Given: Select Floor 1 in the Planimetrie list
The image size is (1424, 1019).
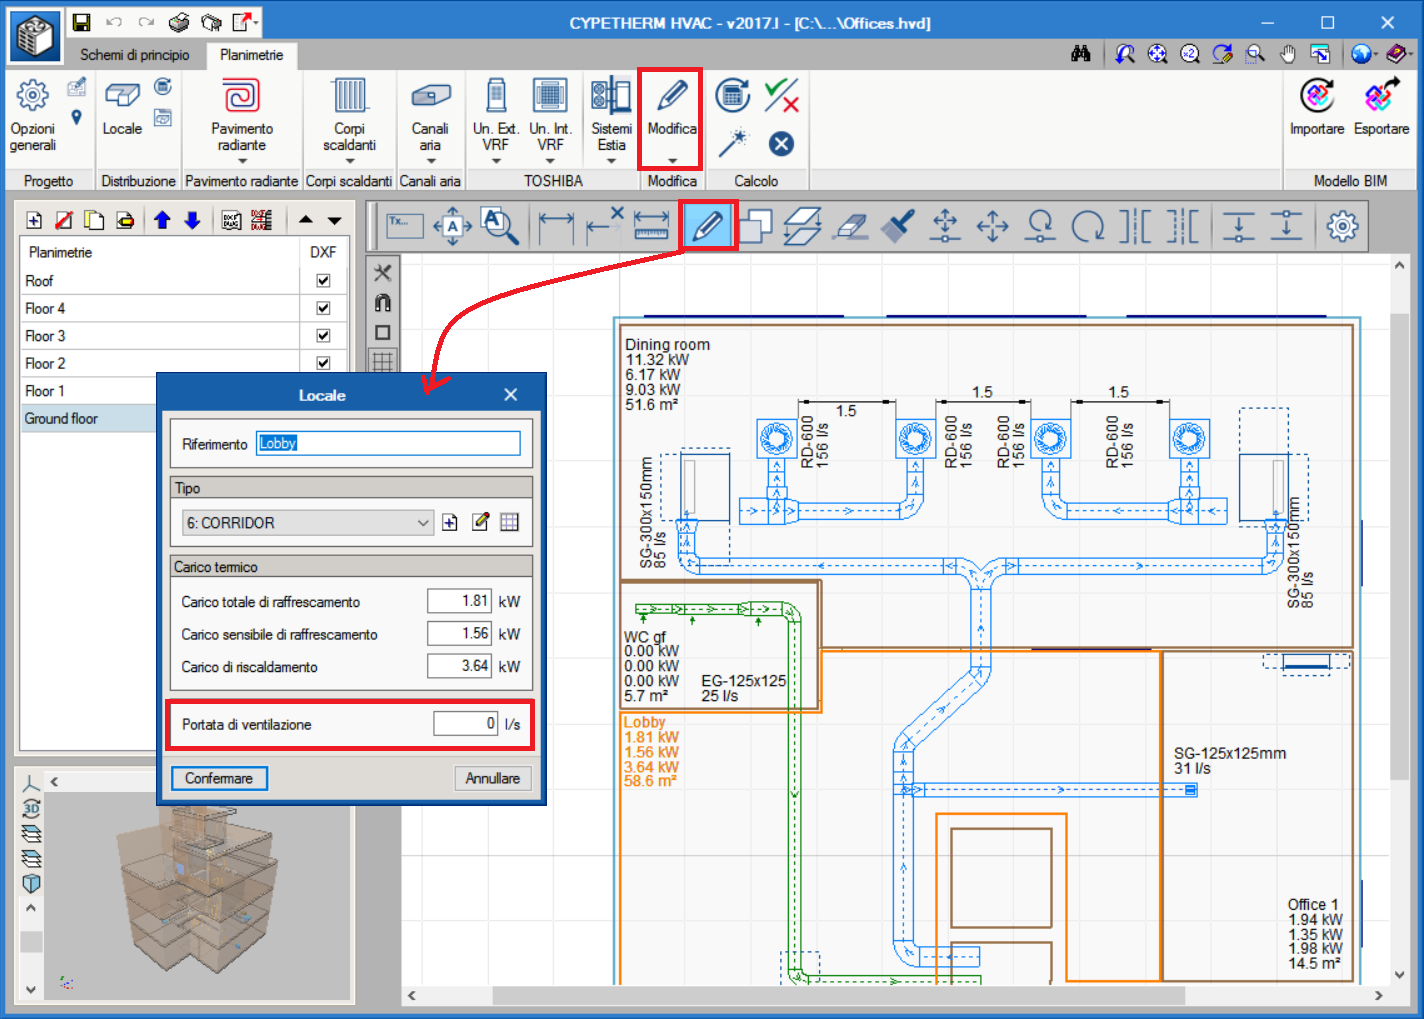Looking at the screenshot, I should point(89,391).
